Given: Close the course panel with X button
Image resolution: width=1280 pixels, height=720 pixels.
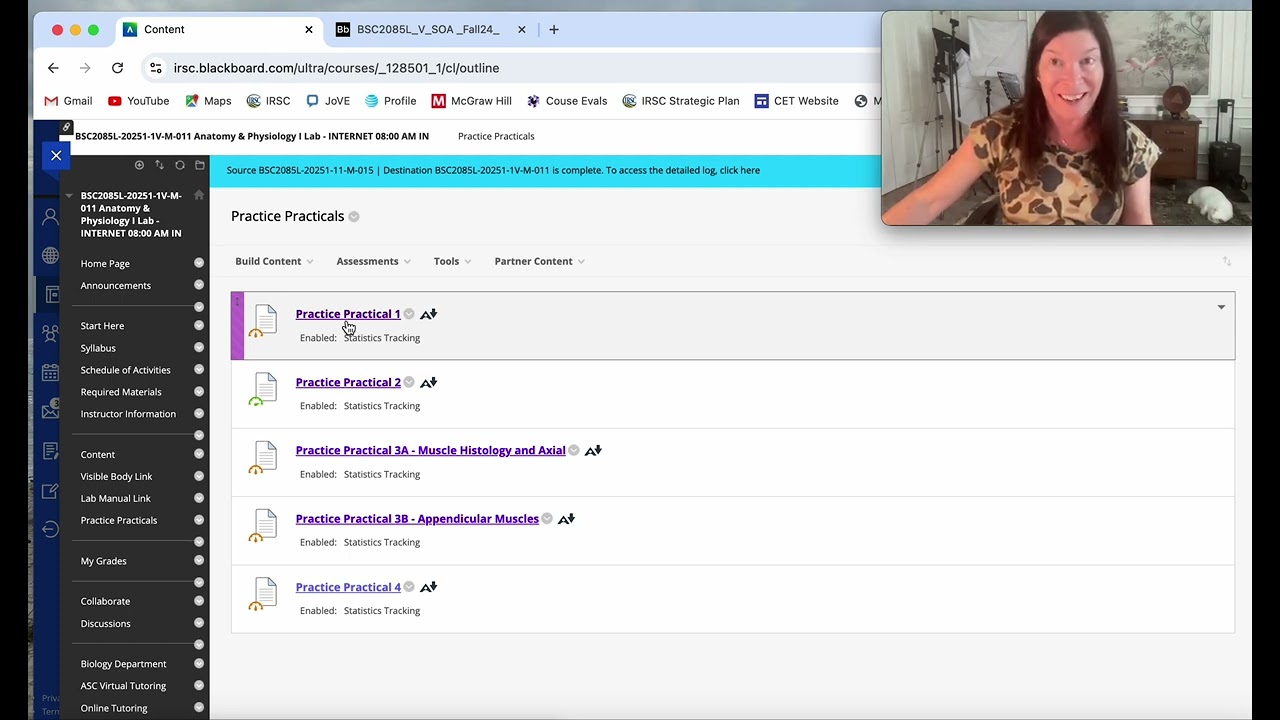Looking at the screenshot, I should [56, 155].
